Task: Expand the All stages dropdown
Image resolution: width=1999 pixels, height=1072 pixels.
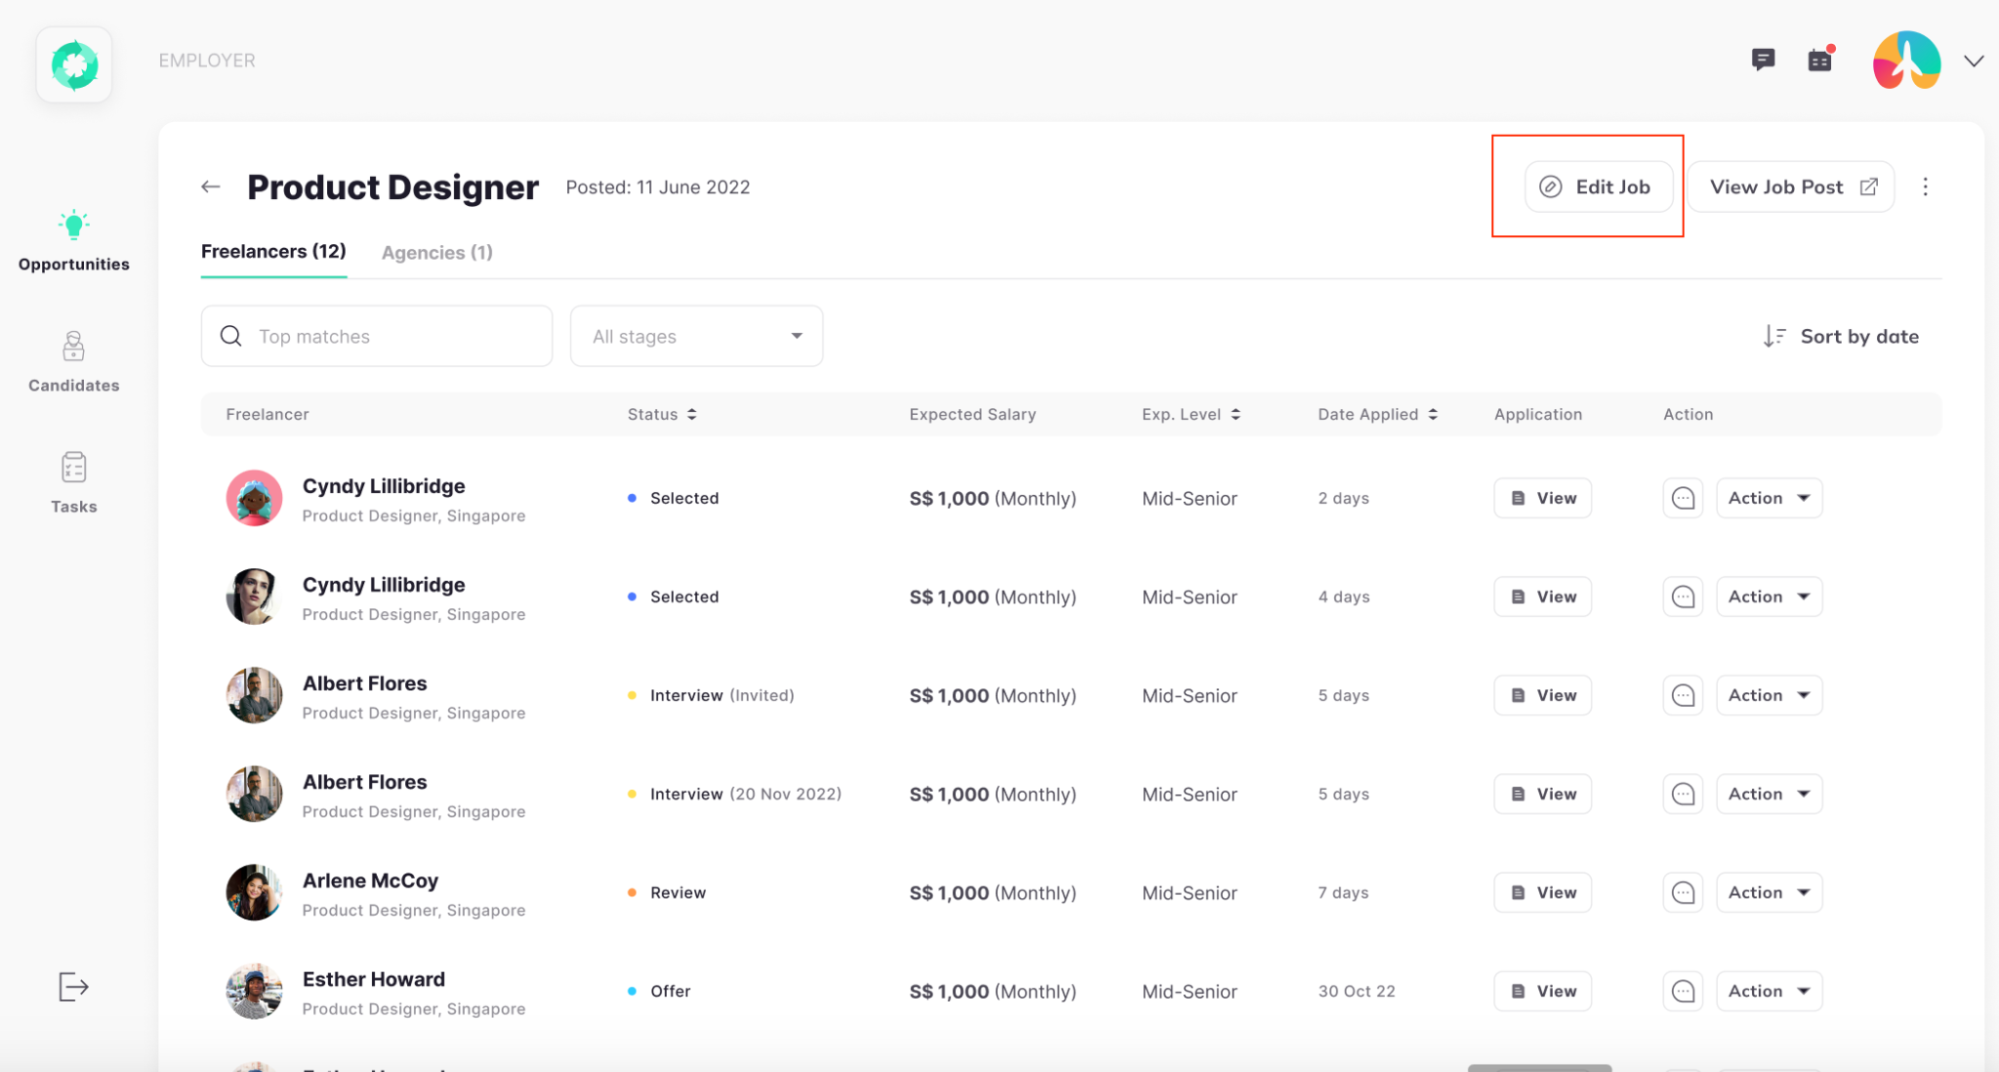Action: tap(696, 336)
